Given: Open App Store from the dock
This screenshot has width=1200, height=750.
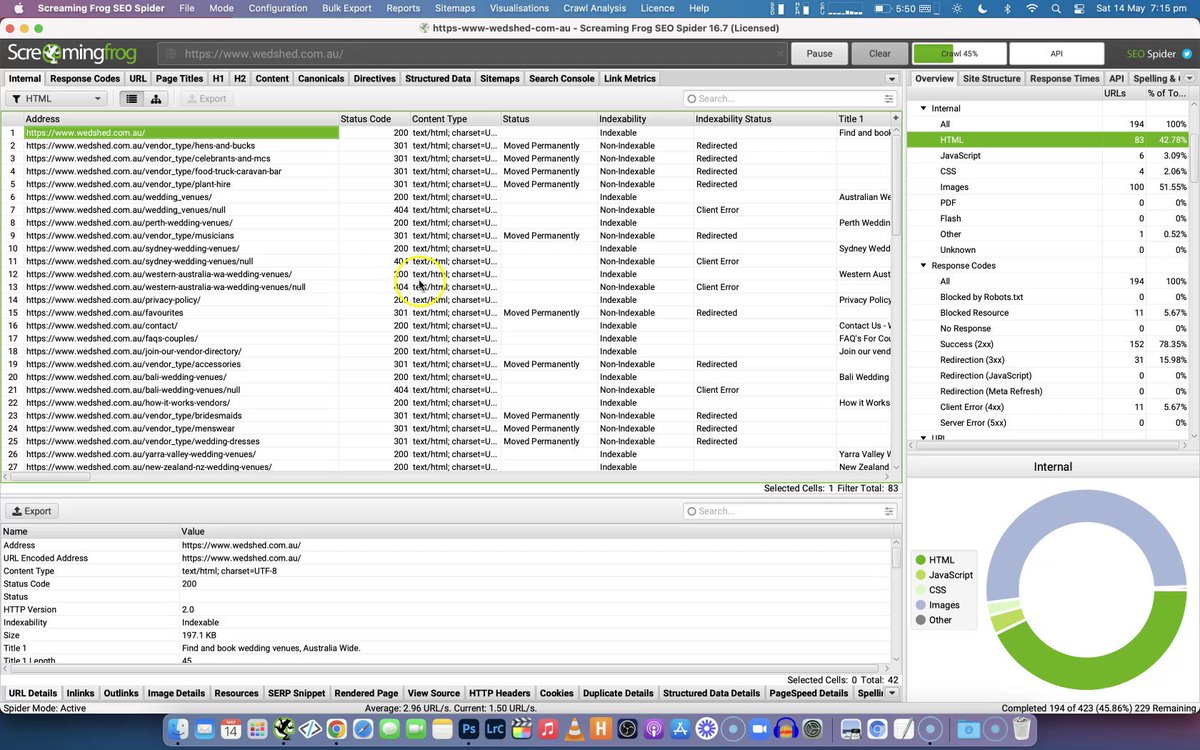Looking at the screenshot, I should [x=680, y=729].
